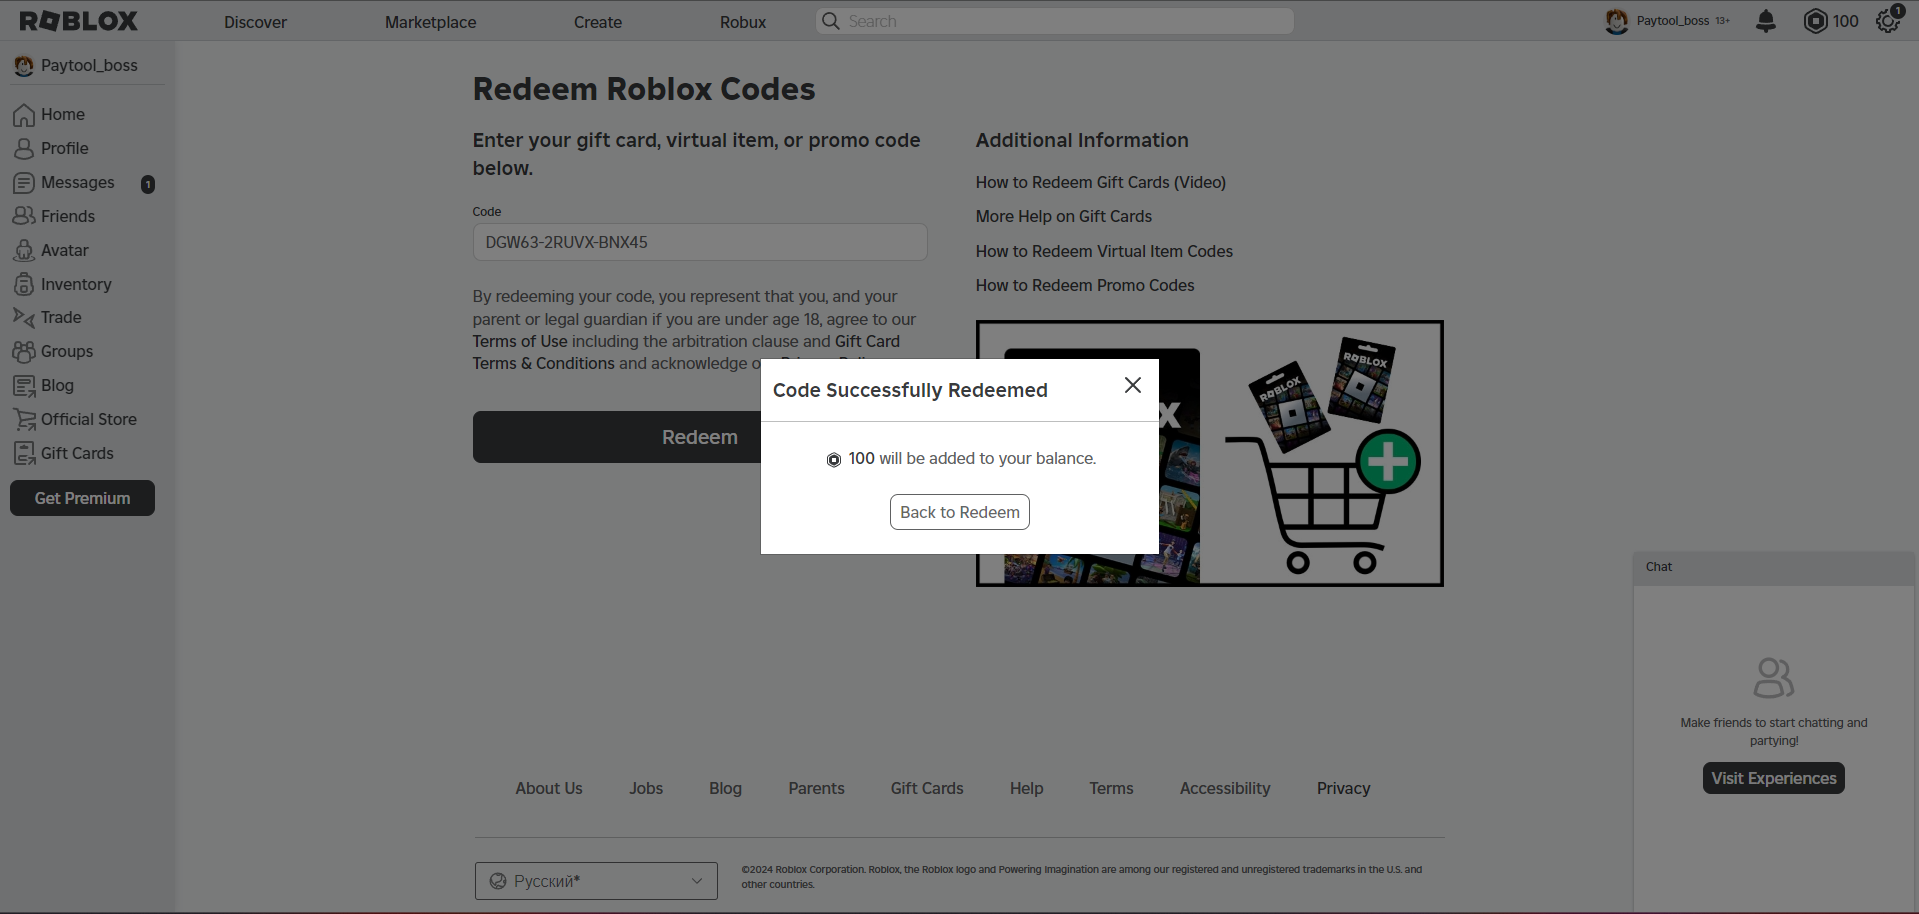
Task: Open How to Redeem Gift Cards (Video)
Action: tap(1101, 182)
